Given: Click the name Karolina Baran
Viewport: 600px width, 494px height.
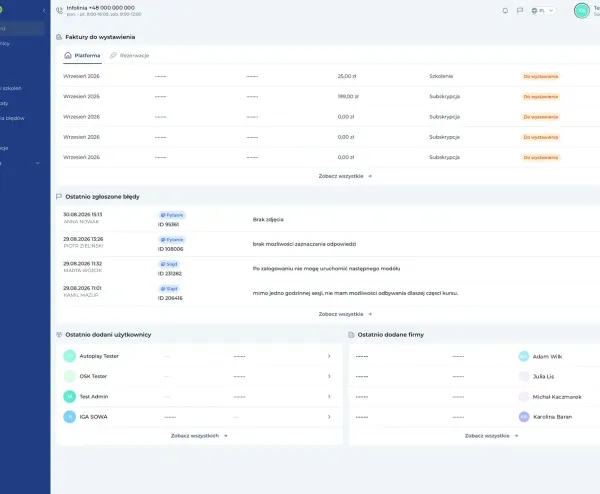Looking at the screenshot, I should coord(553,417).
